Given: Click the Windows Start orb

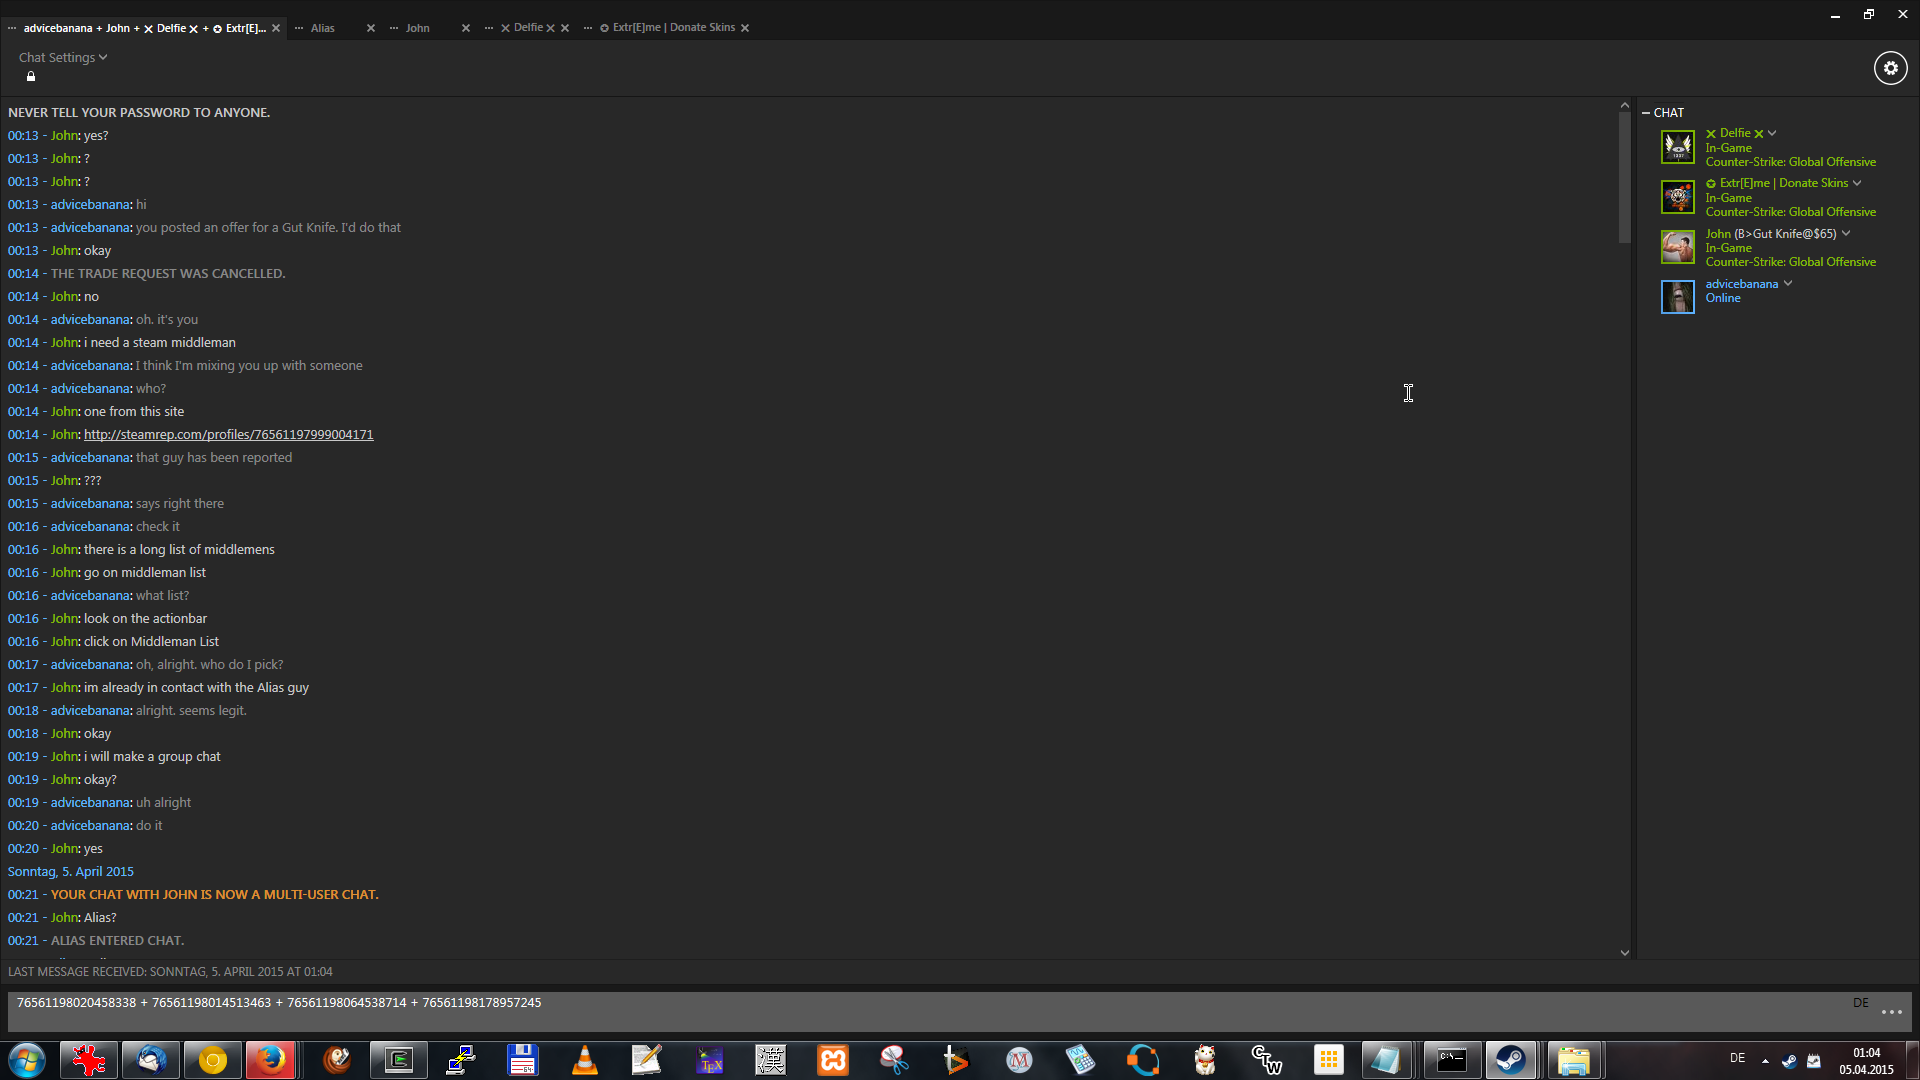Looking at the screenshot, I should [x=27, y=1060].
